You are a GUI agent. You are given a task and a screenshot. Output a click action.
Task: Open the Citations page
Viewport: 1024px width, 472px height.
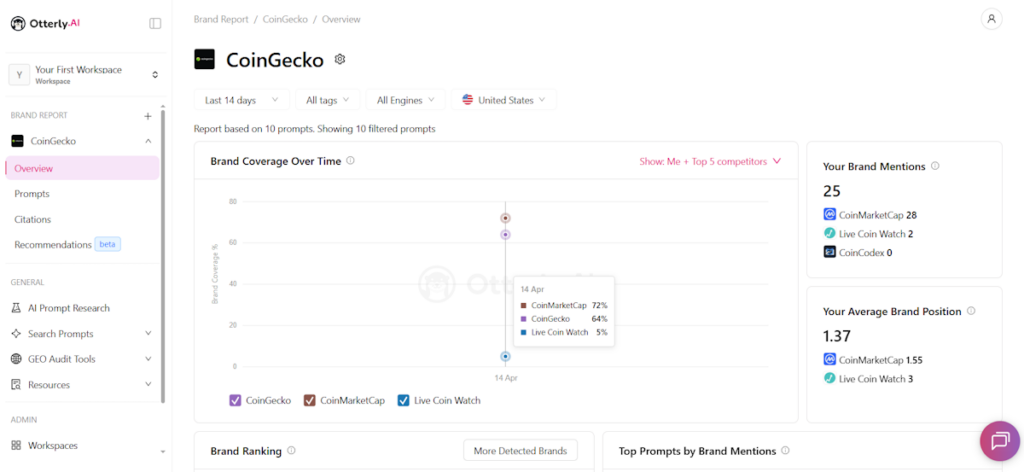point(33,219)
